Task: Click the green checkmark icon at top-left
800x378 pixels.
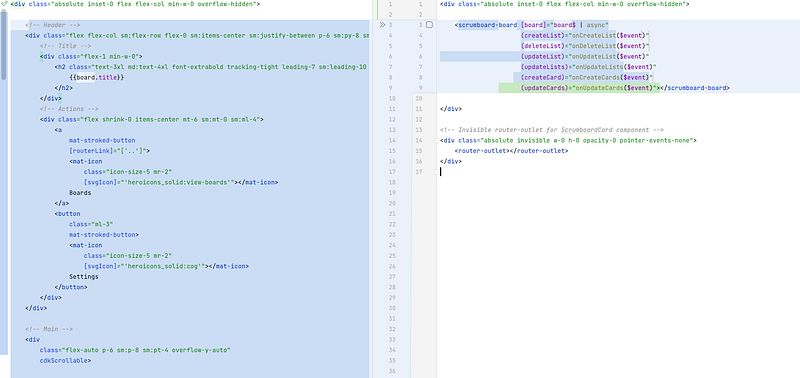Action: (5, 4)
